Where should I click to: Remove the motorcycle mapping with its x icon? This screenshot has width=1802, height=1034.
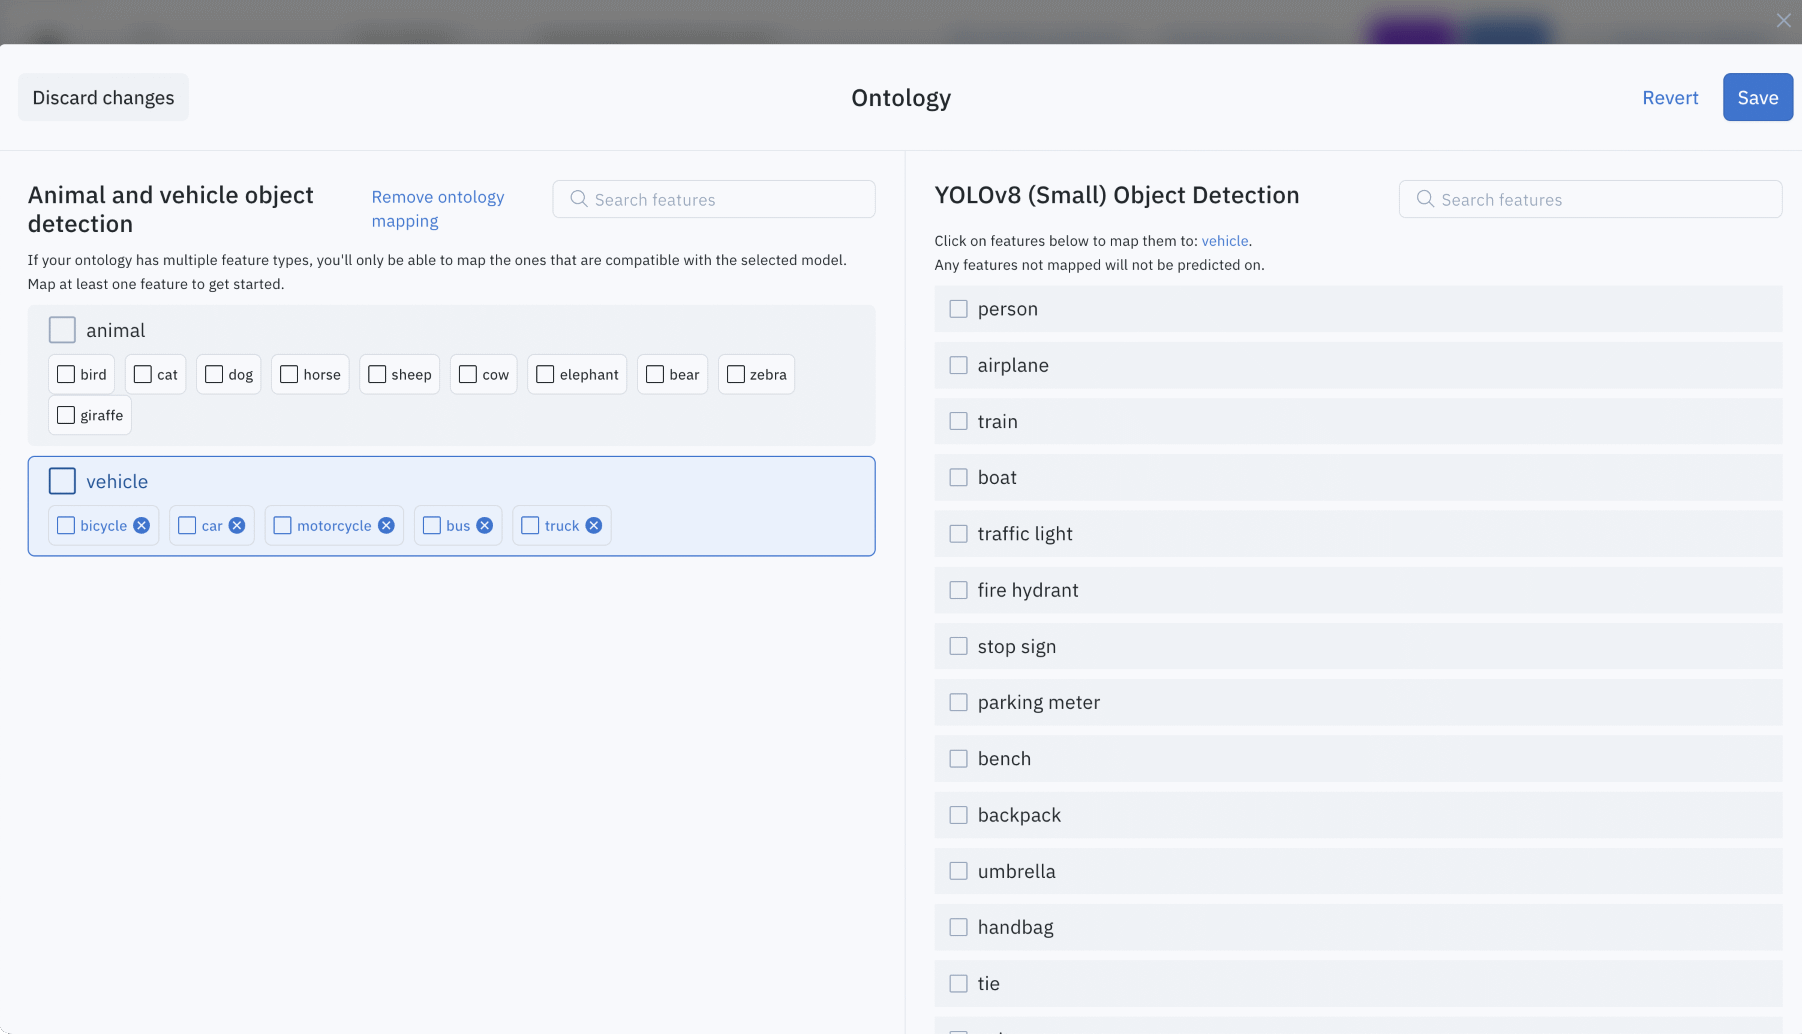coord(386,526)
